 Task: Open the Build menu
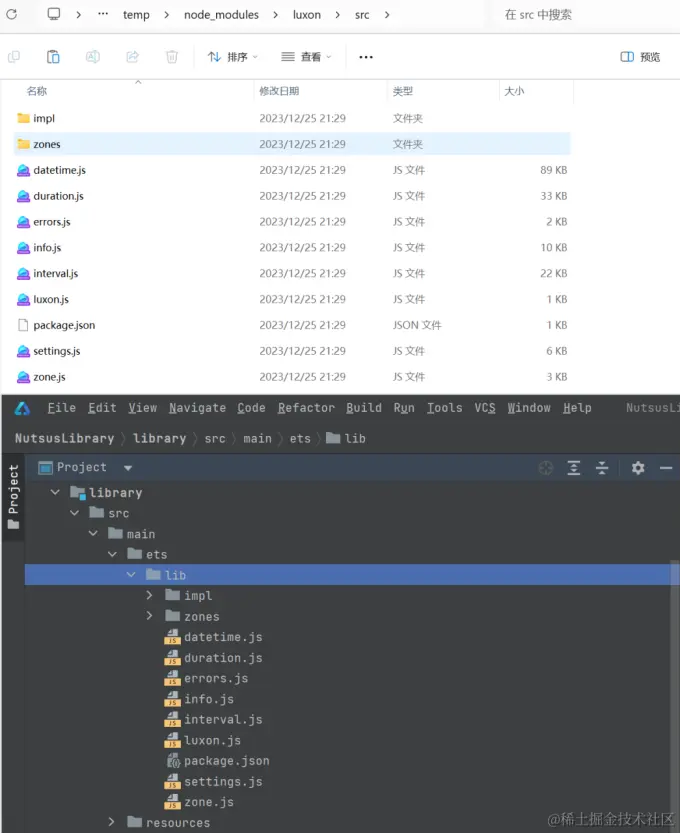coord(364,408)
